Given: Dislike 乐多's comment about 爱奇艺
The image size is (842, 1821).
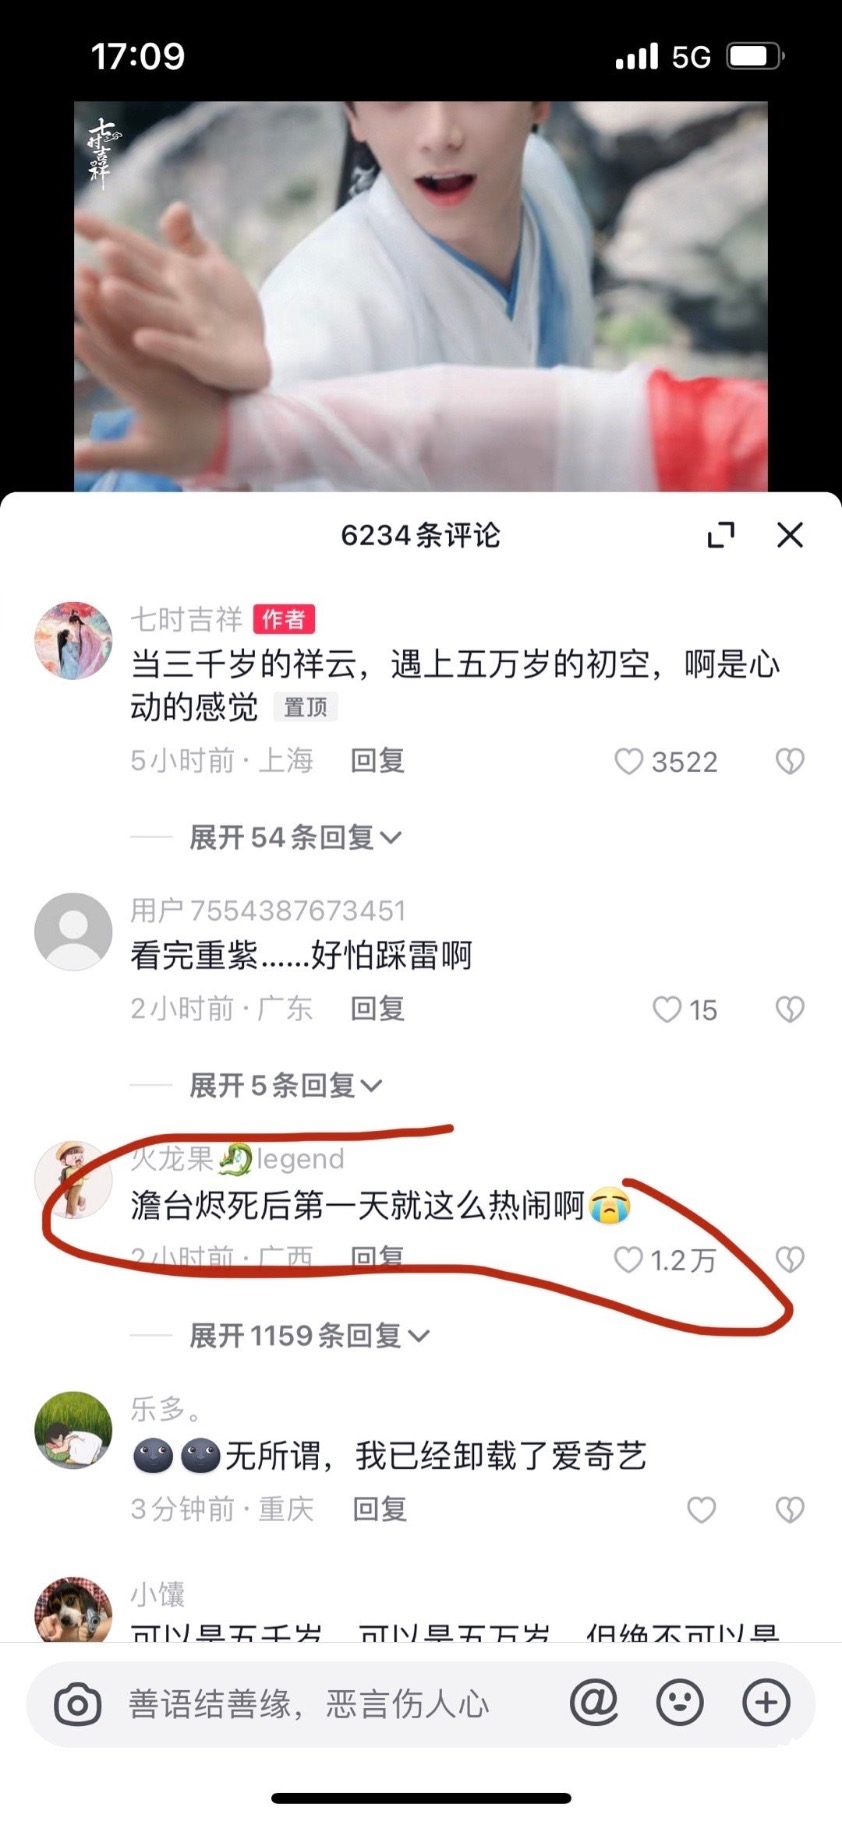Looking at the screenshot, I should click(x=790, y=1510).
